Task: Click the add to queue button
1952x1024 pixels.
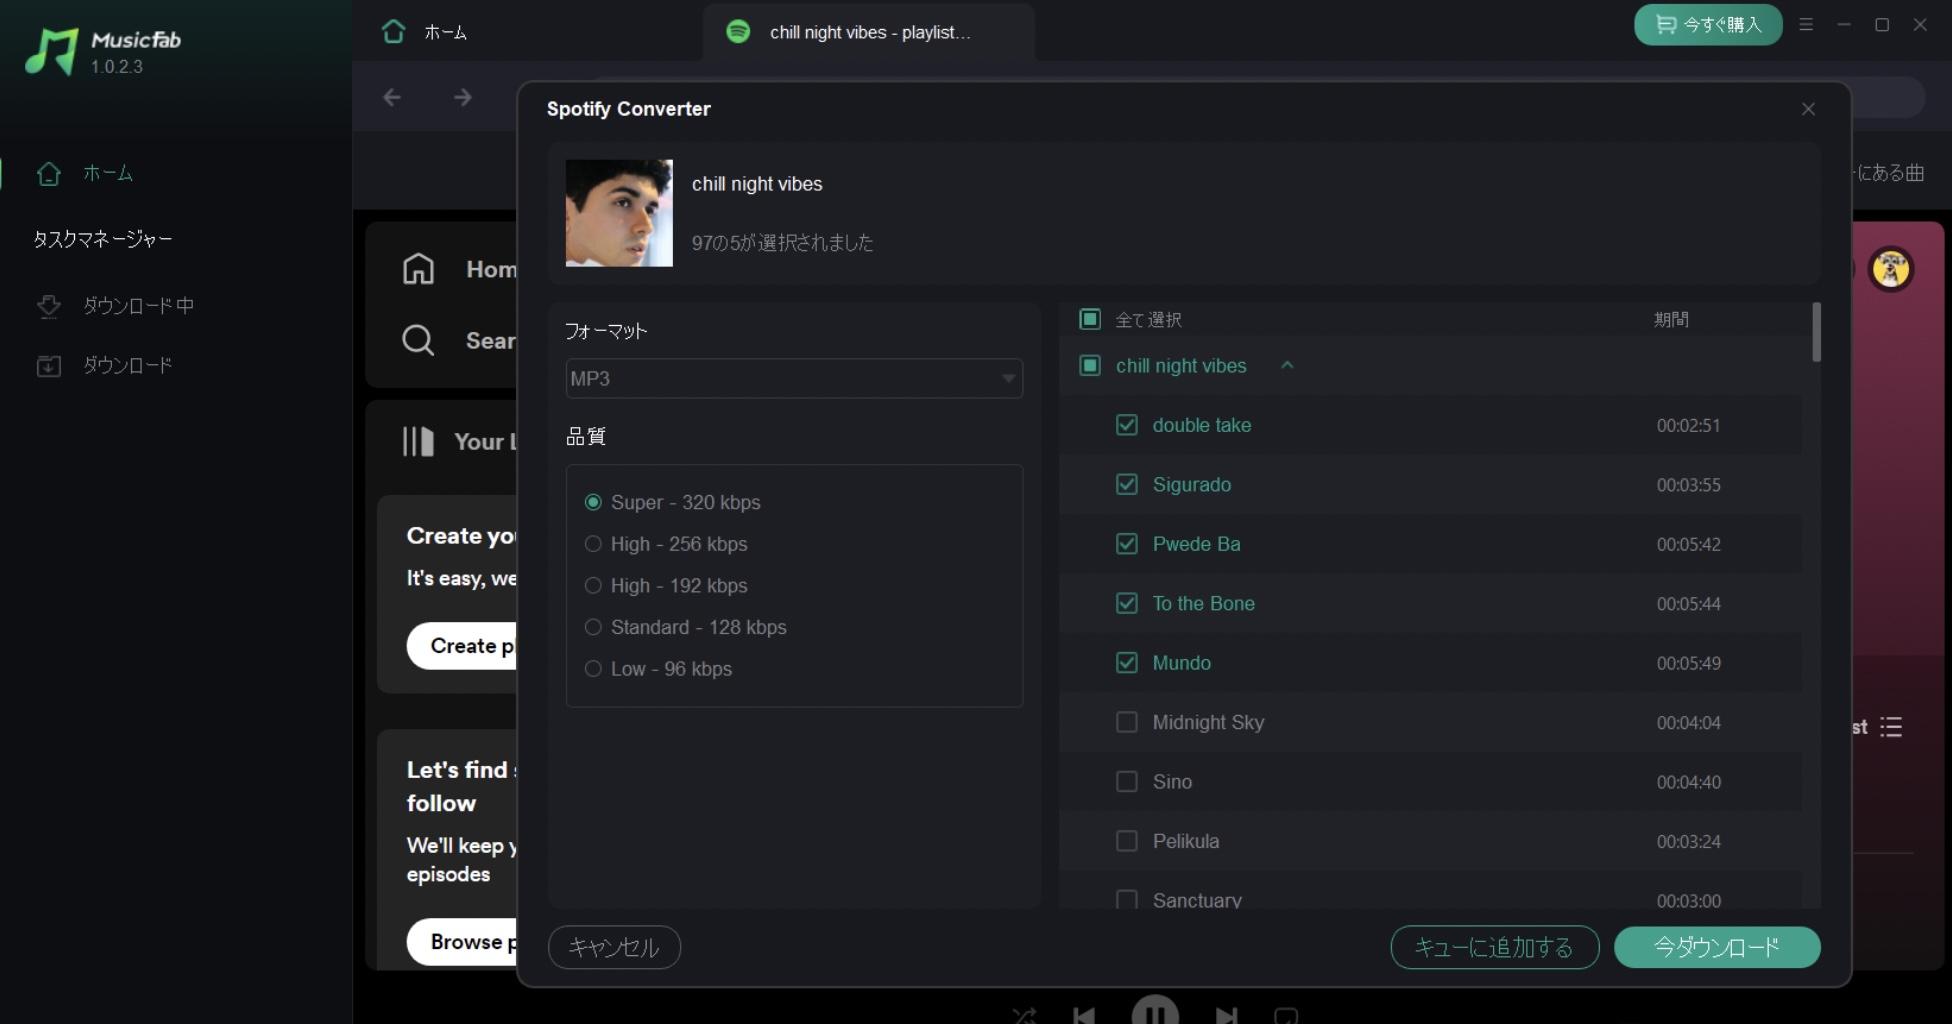Action: [1494, 947]
